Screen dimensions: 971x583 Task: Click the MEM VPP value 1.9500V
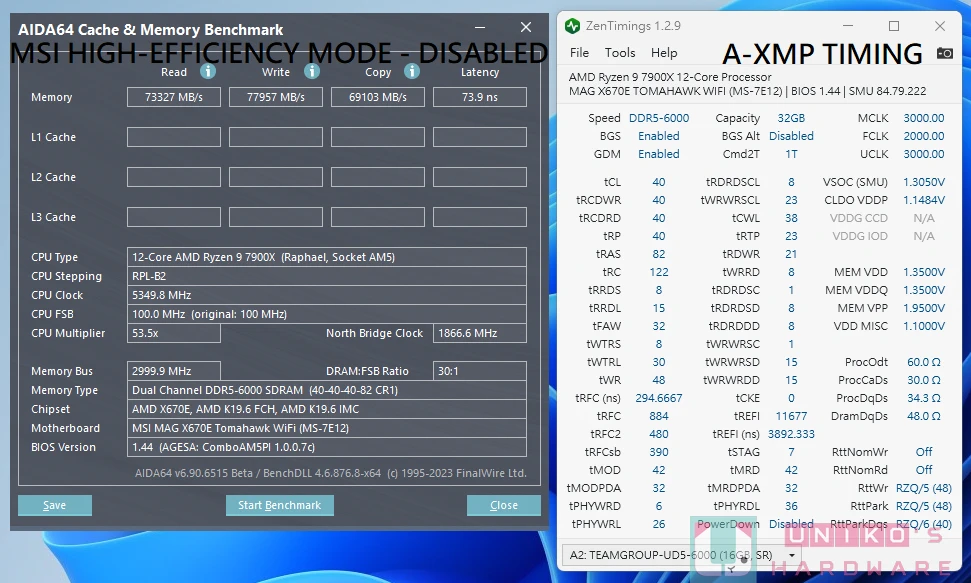pyautogui.click(x=924, y=308)
